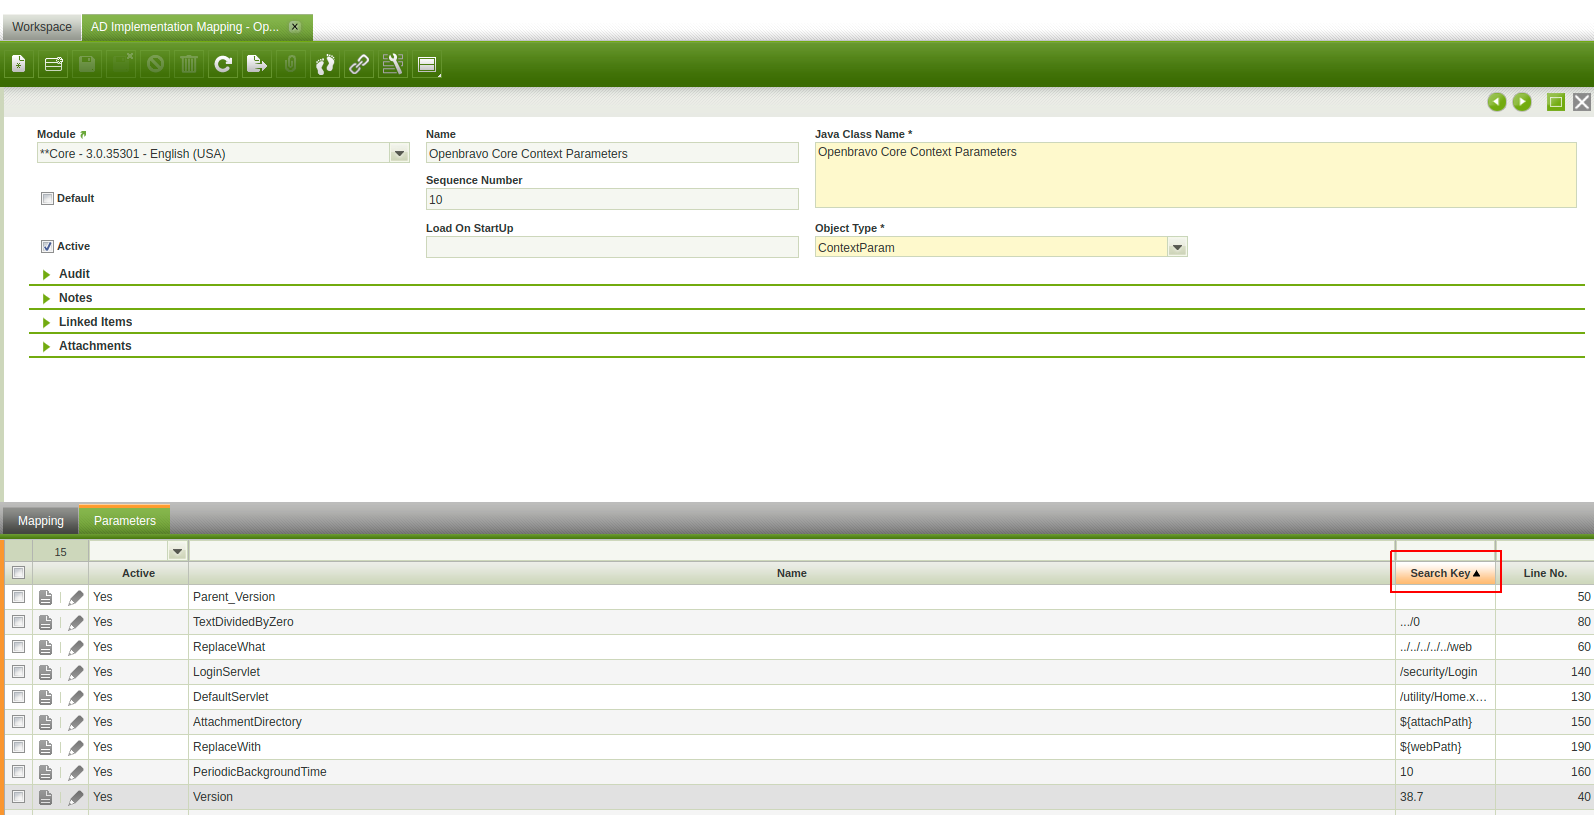
Task: Open form view for TextDividedByZero row
Action: point(46,622)
